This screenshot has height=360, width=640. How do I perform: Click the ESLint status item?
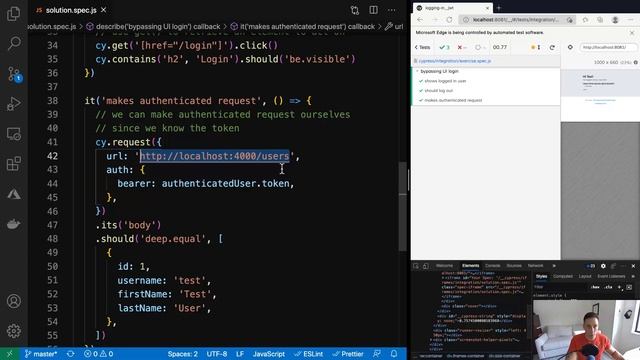click(x=309, y=354)
